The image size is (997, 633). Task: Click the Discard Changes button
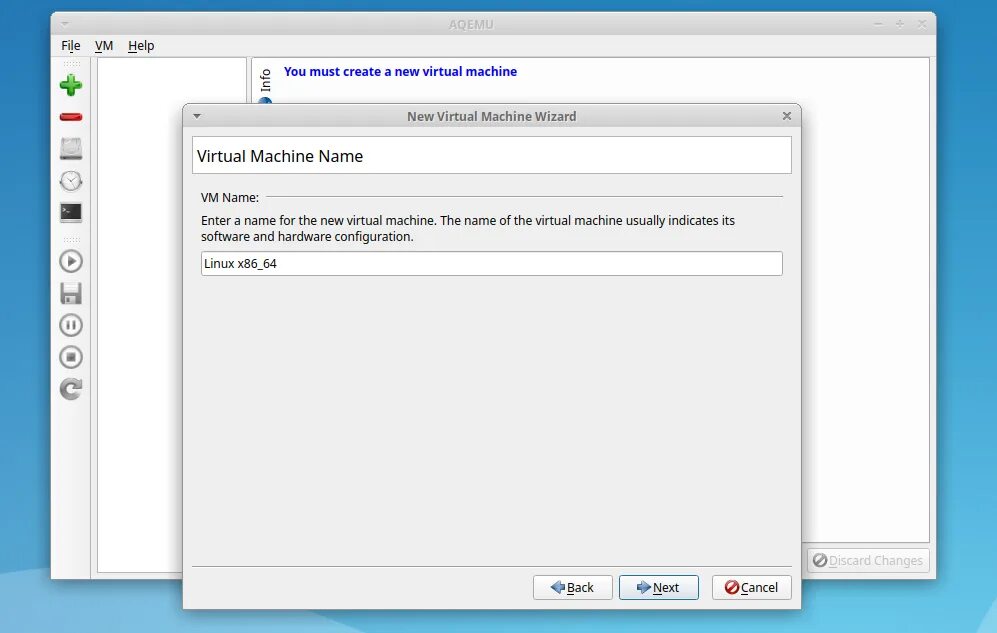click(868, 561)
